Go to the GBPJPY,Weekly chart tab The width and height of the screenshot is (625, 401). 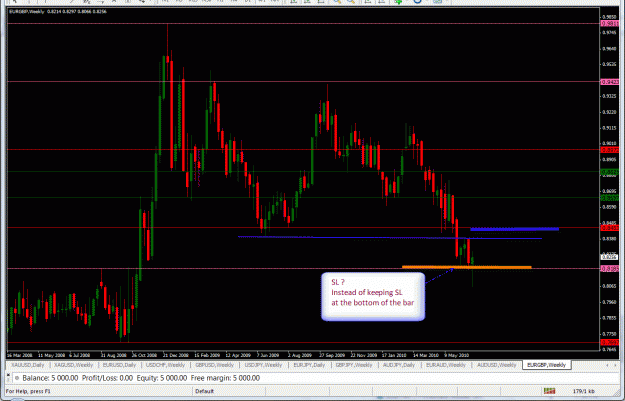[x=354, y=365]
